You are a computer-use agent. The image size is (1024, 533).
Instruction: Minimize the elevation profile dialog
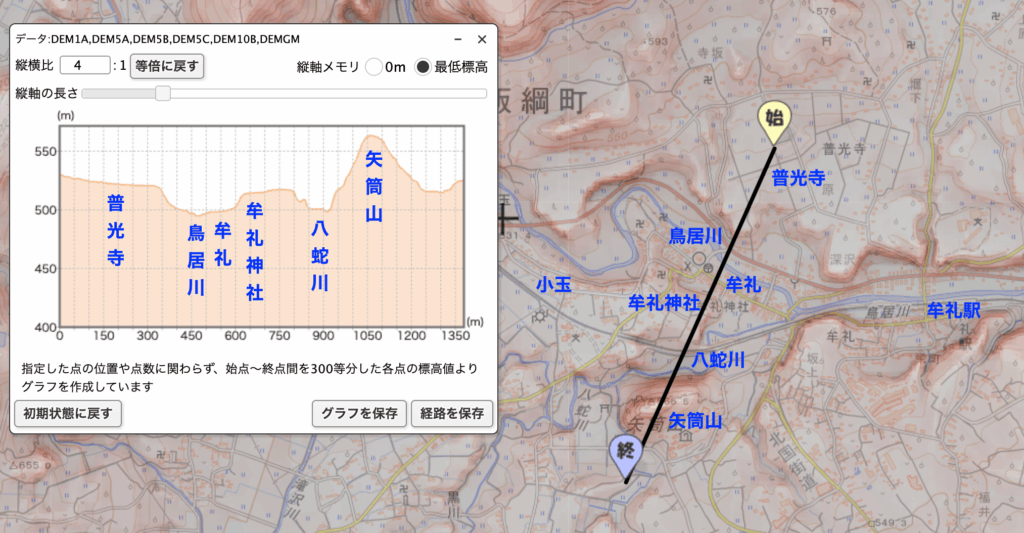click(457, 39)
